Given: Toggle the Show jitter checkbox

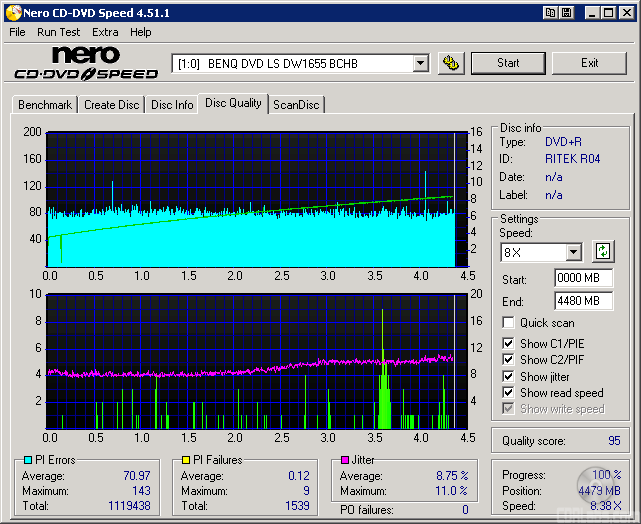Looking at the screenshot, I should (x=508, y=377).
